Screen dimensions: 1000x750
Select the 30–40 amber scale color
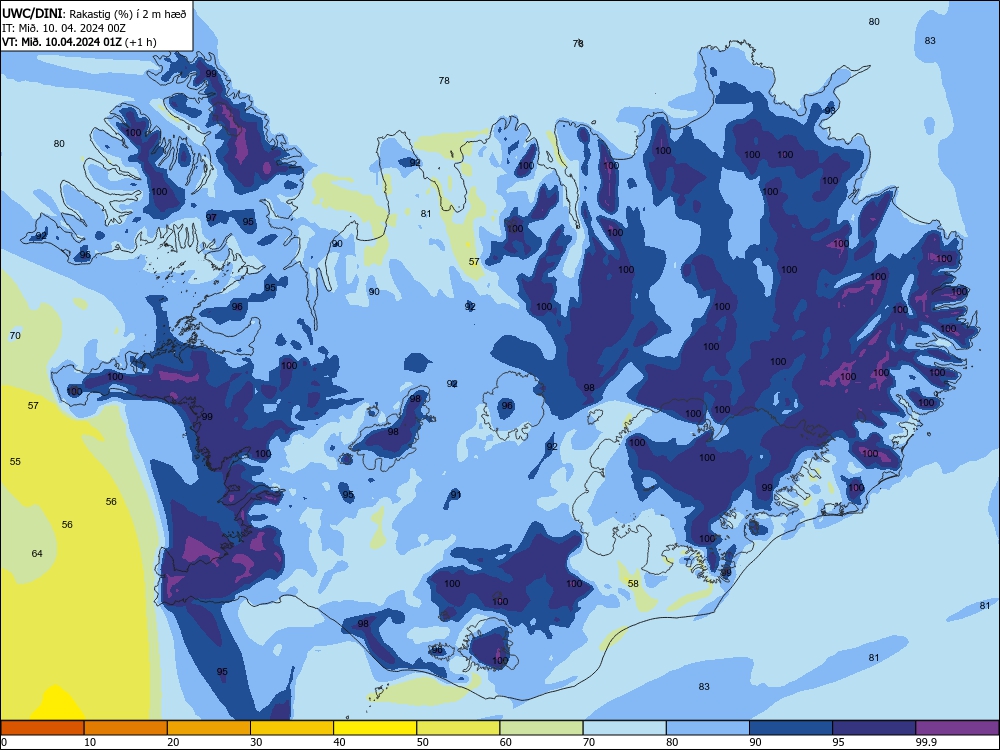click(292, 728)
